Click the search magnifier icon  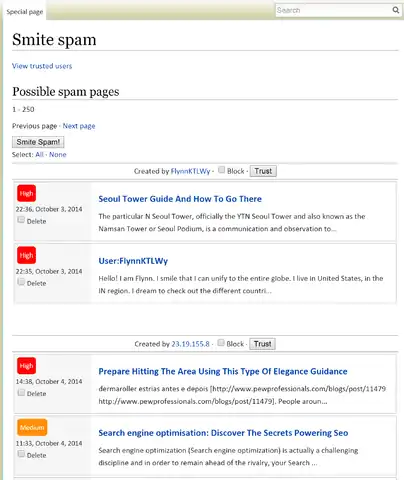(395, 10)
